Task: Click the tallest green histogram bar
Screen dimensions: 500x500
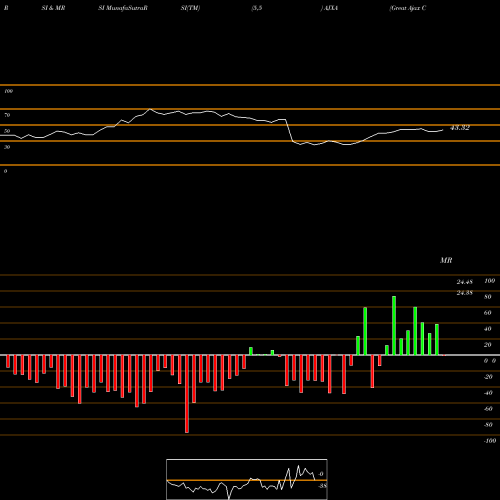Action: pyautogui.click(x=394, y=326)
